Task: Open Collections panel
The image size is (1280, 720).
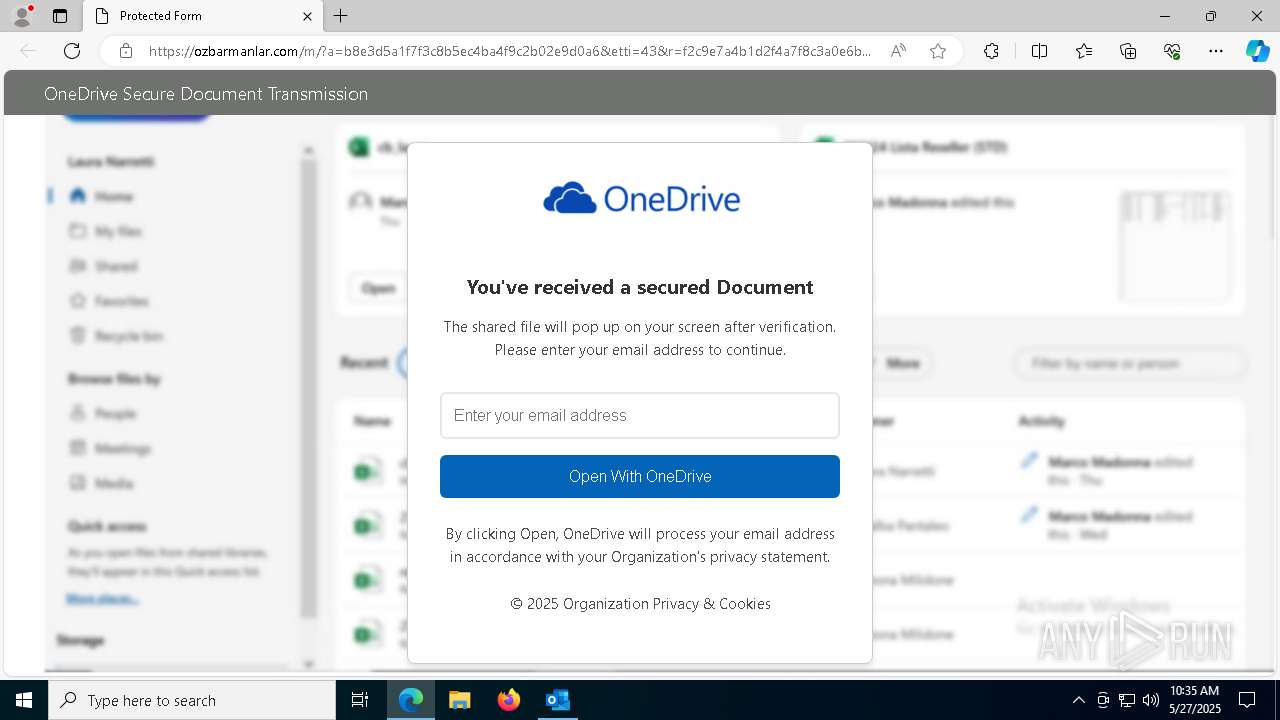Action: [1128, 51]
